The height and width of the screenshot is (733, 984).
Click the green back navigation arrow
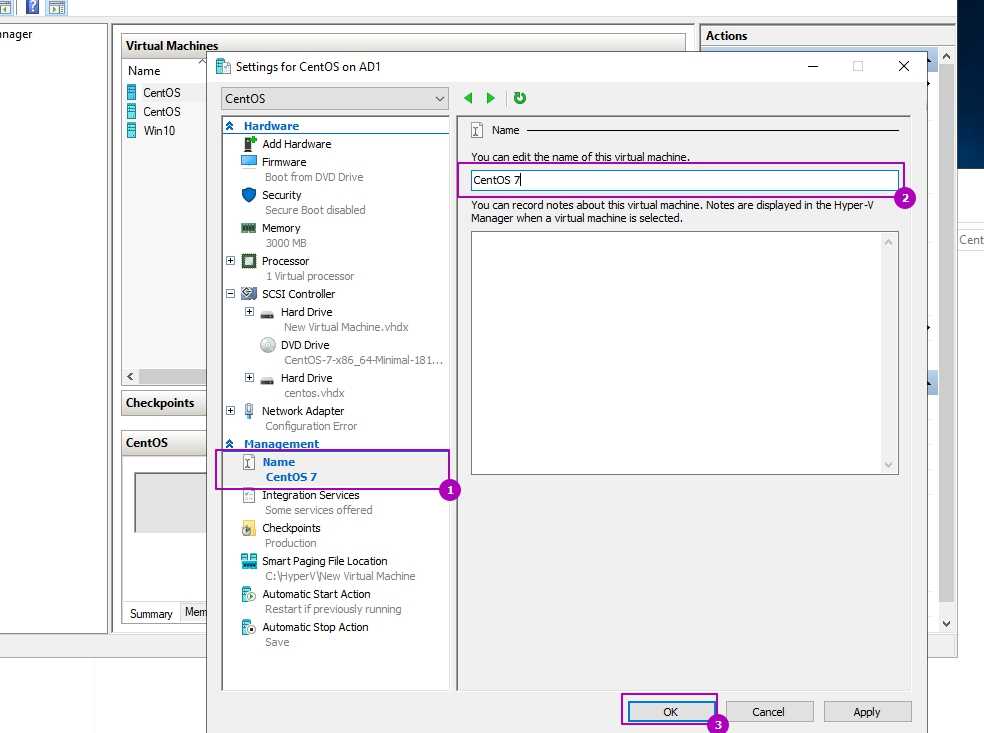[x=468, y=98]
